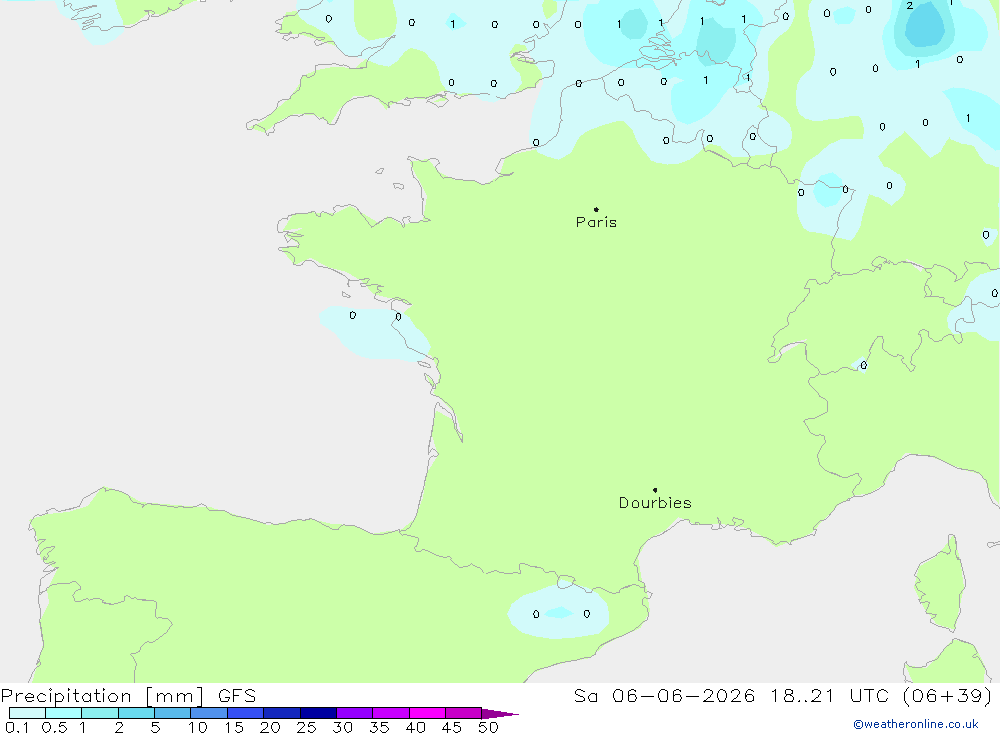The image size is (1000, 733).
Task: Open the weatheronline.co.uk copyright link
Action: pyautogui.click(x=915, y=724)
